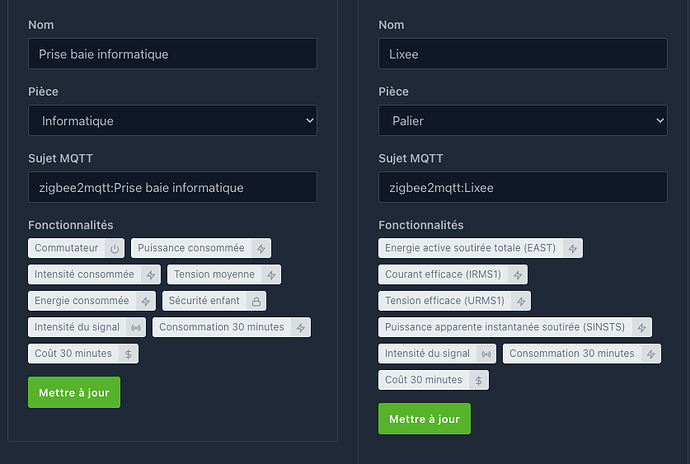Select the Tension efficace (URMS1) label
This screenshot has height=464, width=690.
pyautogui.click(x=445, y=301)
